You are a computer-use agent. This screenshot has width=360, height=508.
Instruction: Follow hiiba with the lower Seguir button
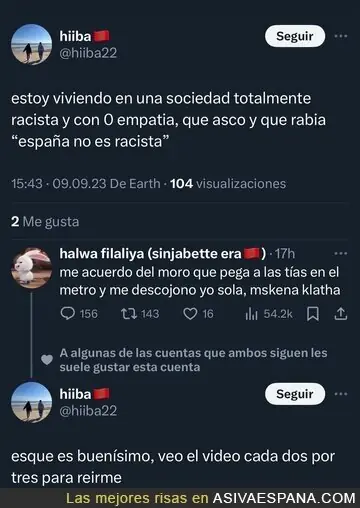click(295, 394)
